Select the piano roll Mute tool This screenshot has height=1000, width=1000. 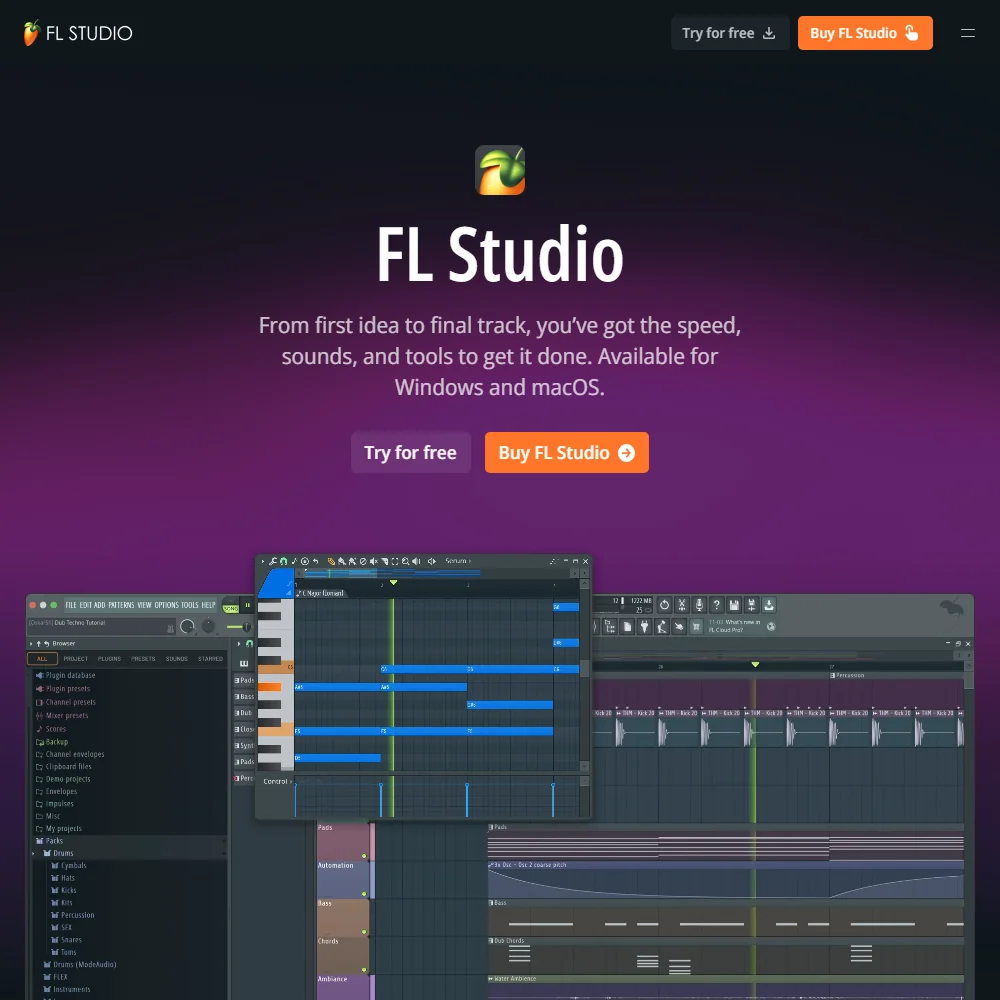click(374, 561)
